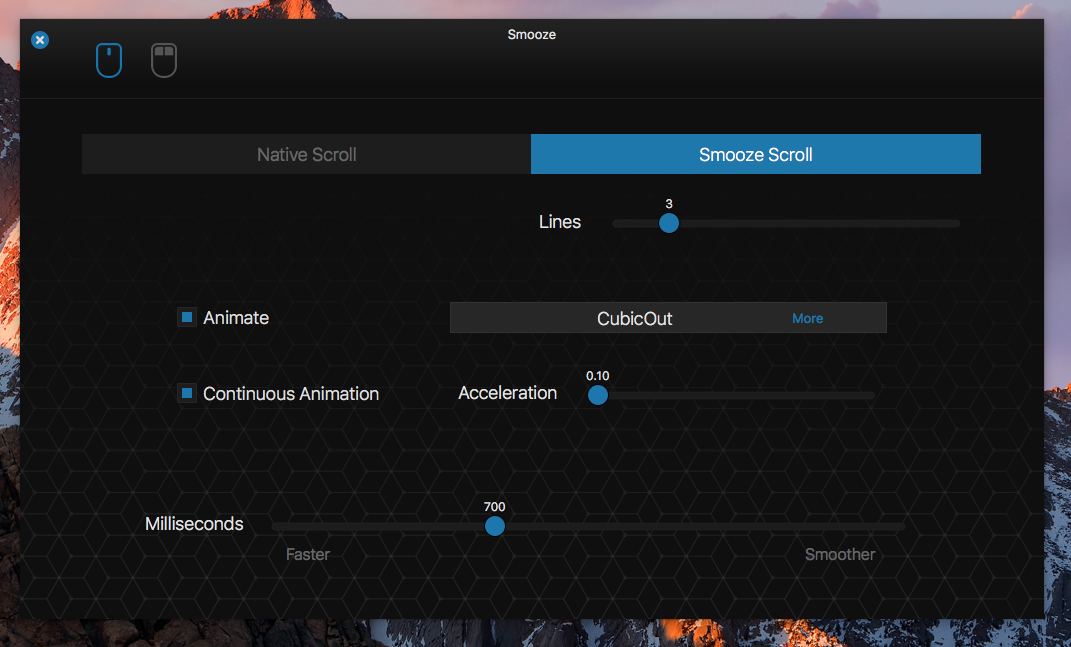The image size is (1071, 647).
Task: Toggle the Animate checkbox
Action: click(186, 317)
